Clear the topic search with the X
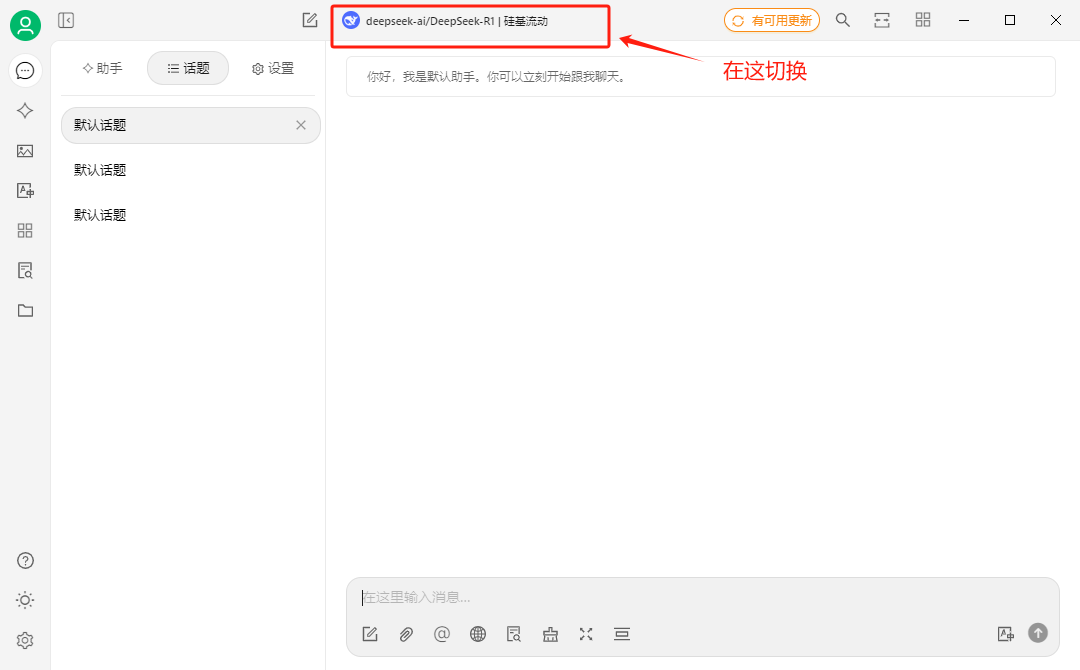1080x670 pixels. click(301, 124)
